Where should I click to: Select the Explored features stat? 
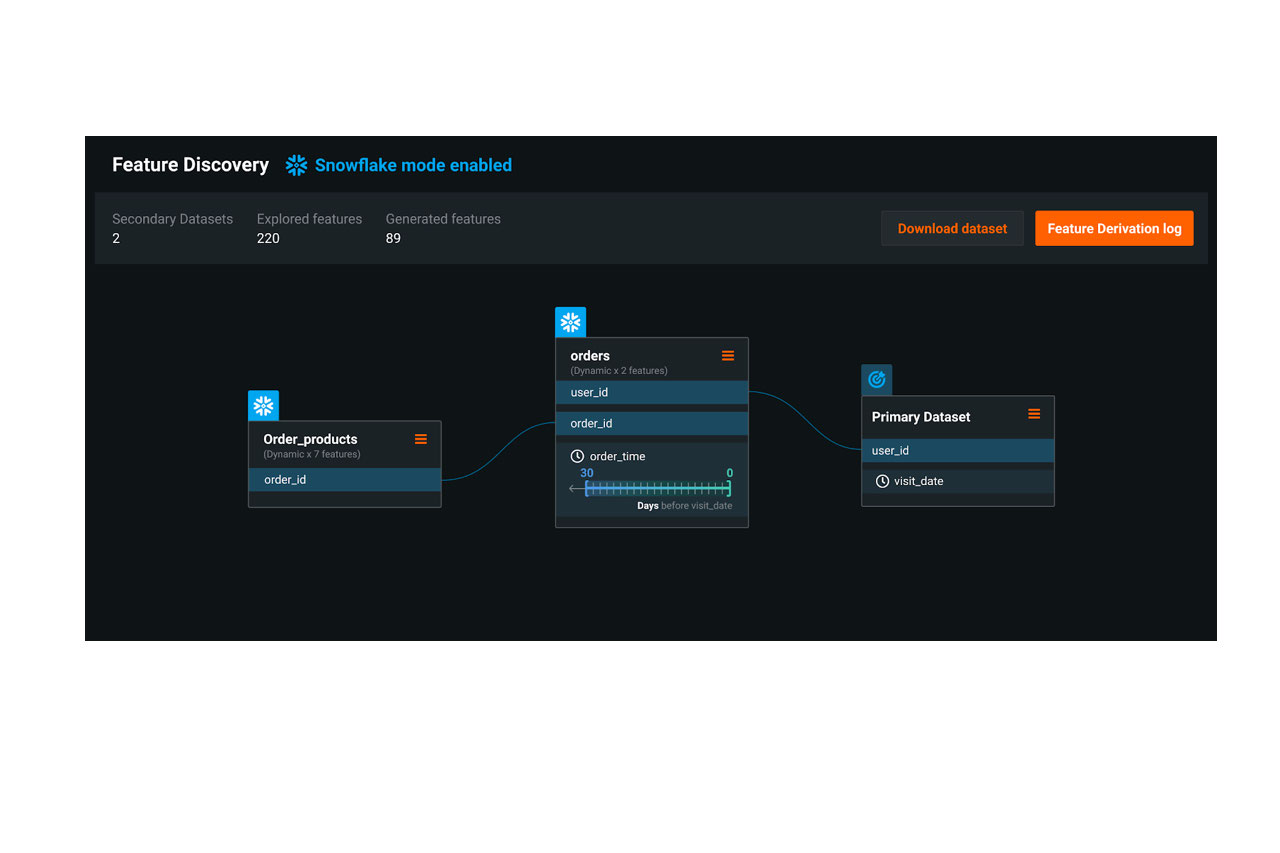click(x=309, y=228)
